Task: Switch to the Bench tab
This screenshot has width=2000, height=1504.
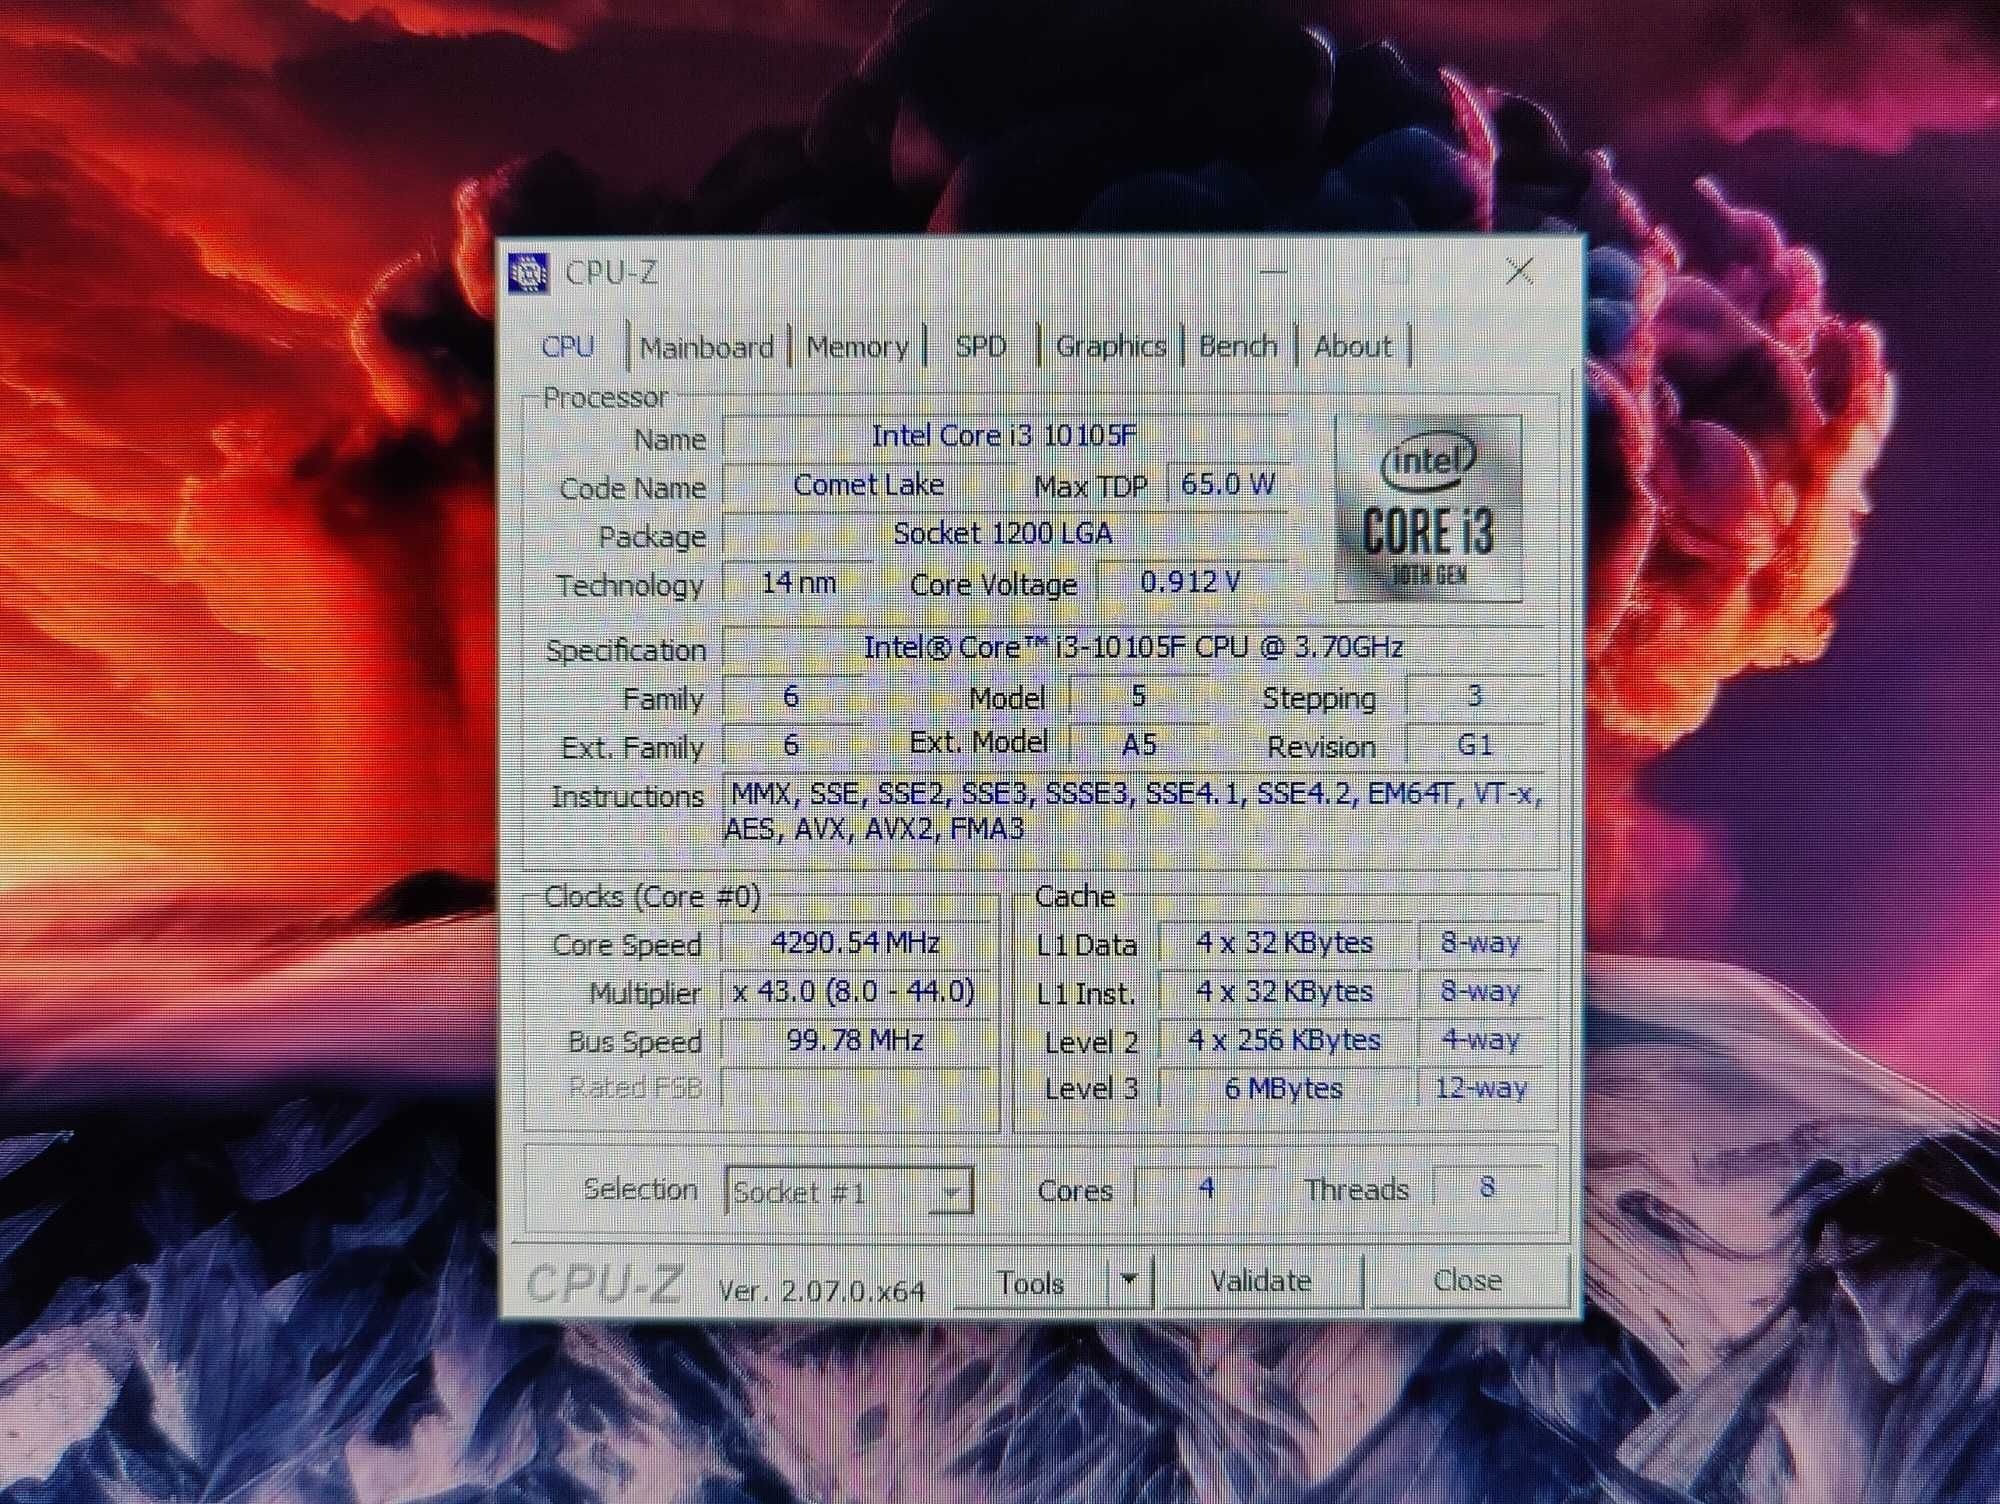Action: pyautogui.click(x=1238, y=346)
